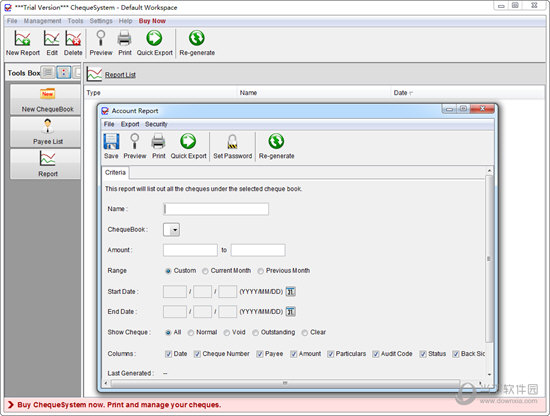Click the Report List header icon
The image size is (550, 416).
click(94, 74)
